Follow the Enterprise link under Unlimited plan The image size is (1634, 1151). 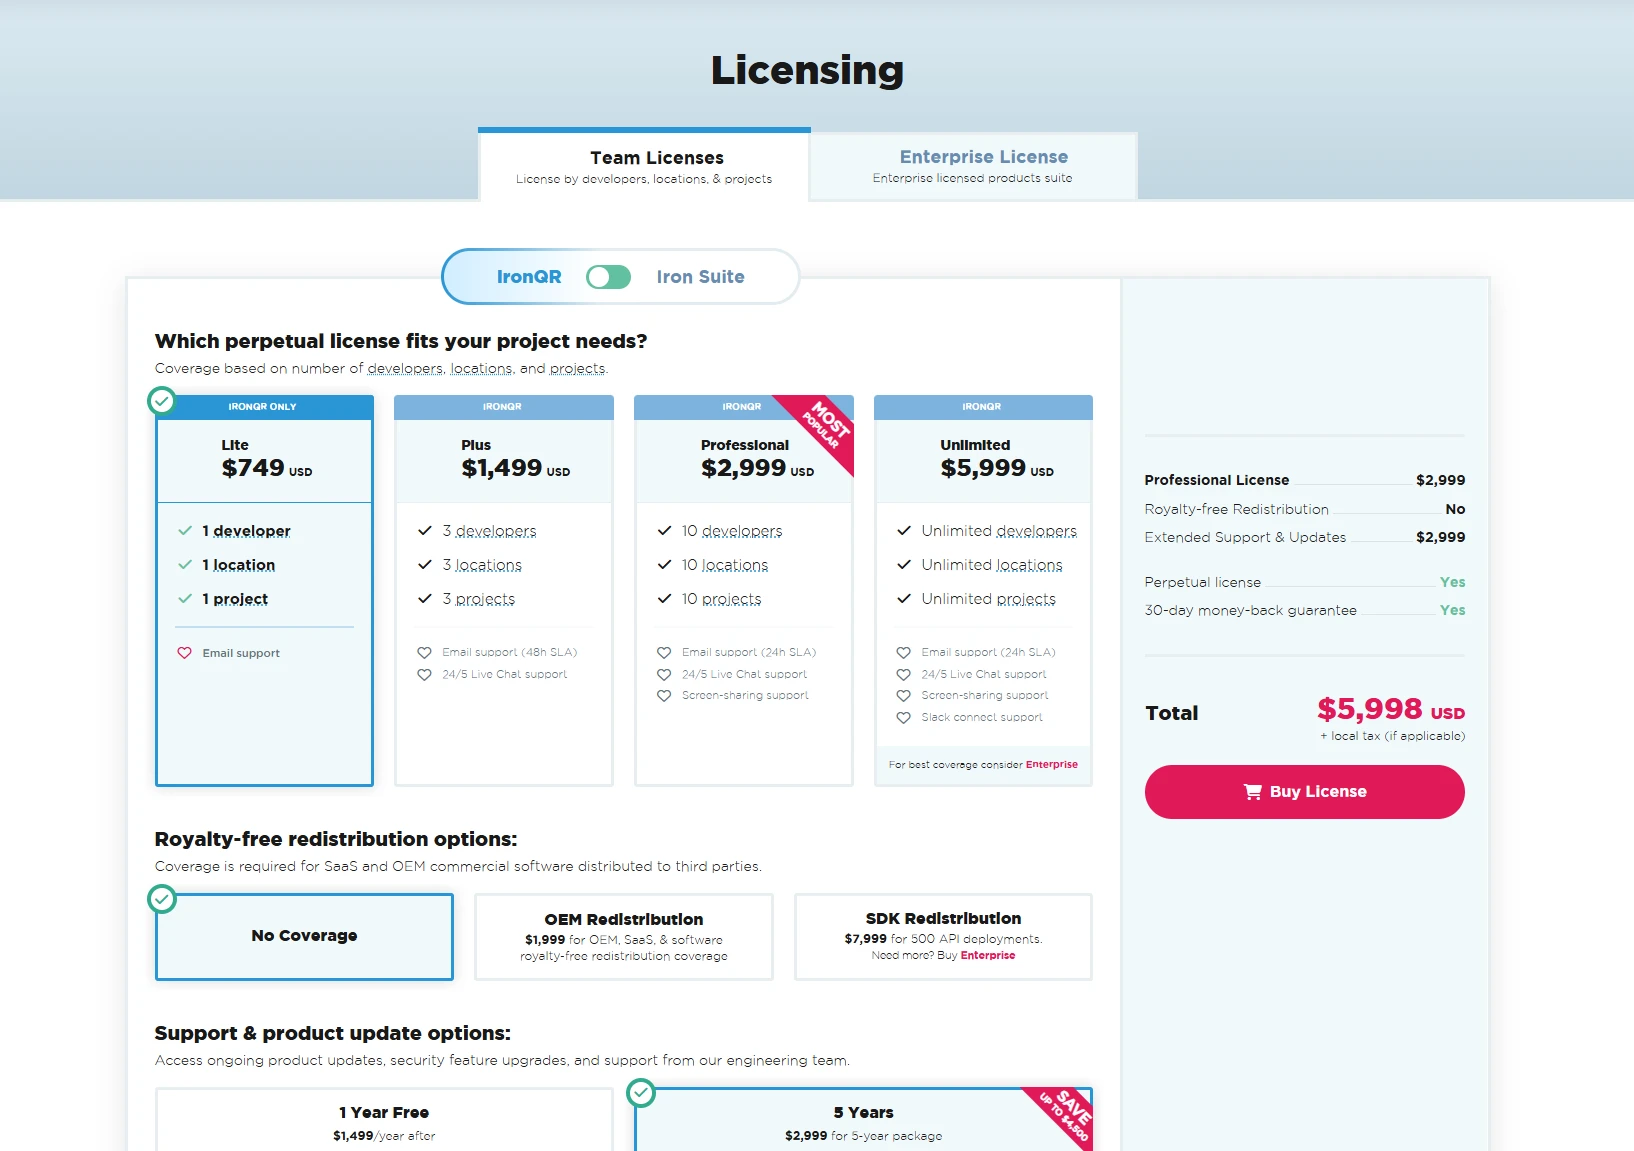pyautogui.click(x=1051, y=765)
